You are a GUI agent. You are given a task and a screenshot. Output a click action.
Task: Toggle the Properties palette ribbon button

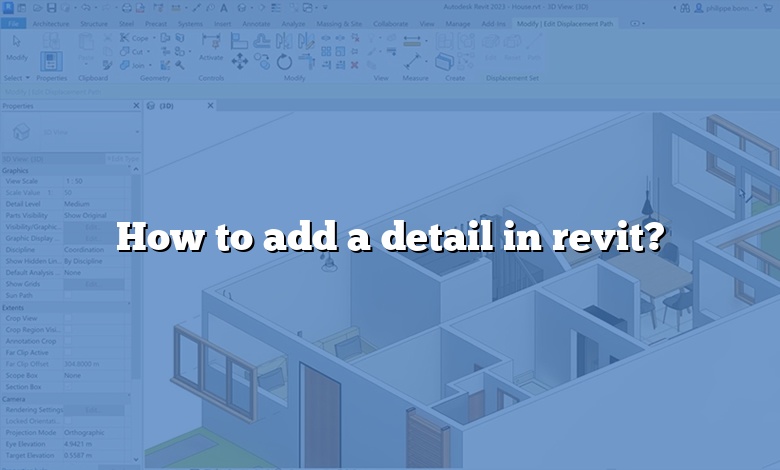click(x=51, y=62)
